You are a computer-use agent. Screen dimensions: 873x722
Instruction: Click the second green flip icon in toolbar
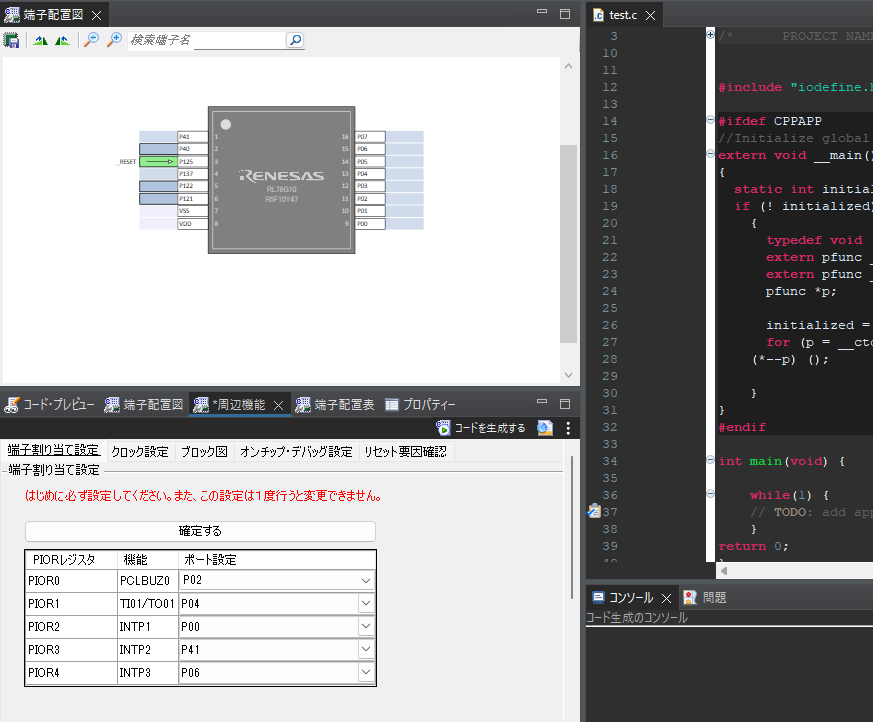pos(62,40)
